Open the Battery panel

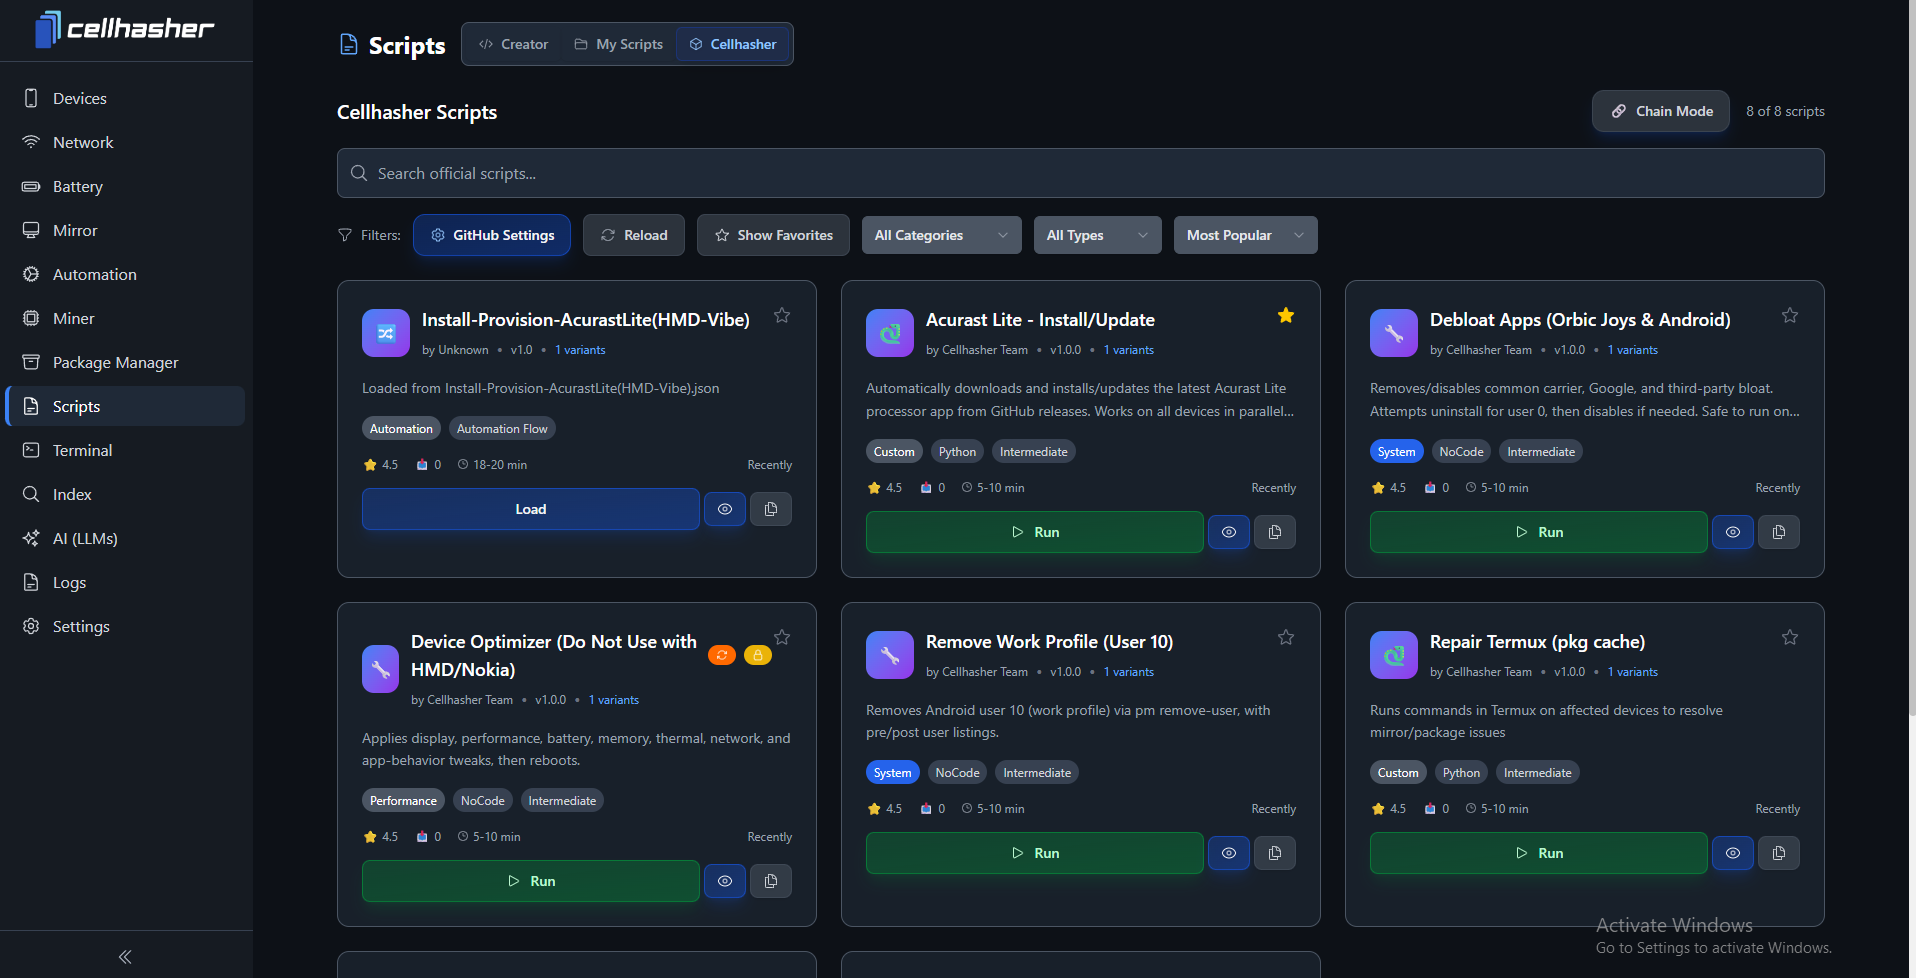(77, 186)
